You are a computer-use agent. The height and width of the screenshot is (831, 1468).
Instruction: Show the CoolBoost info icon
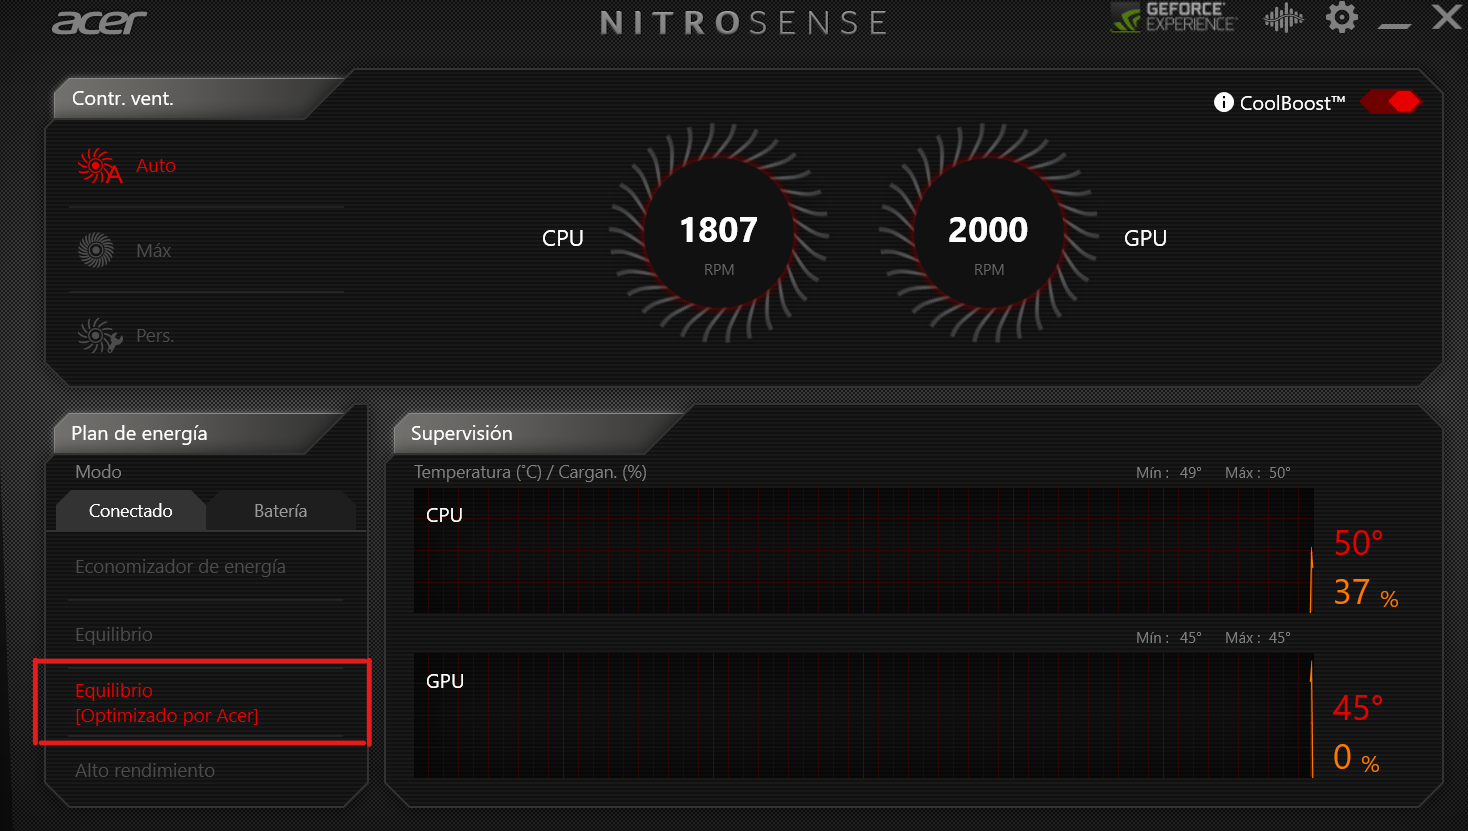[x=1223, y=102]
